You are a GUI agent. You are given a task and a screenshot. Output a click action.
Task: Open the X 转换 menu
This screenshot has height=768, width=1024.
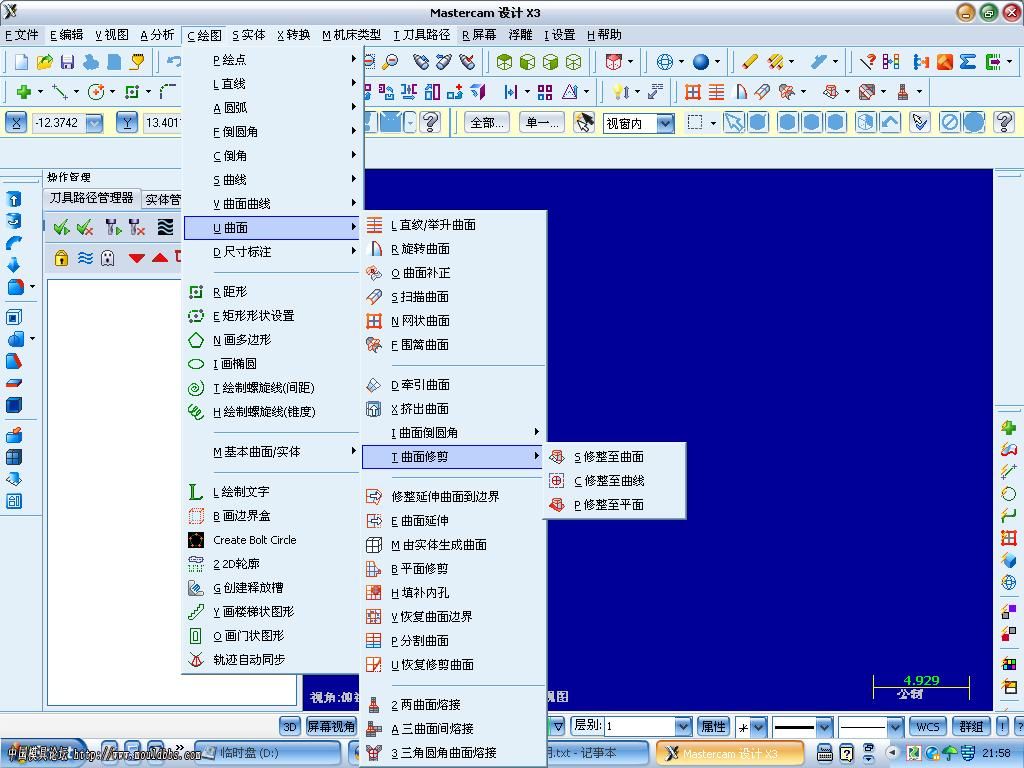(293, 35)
